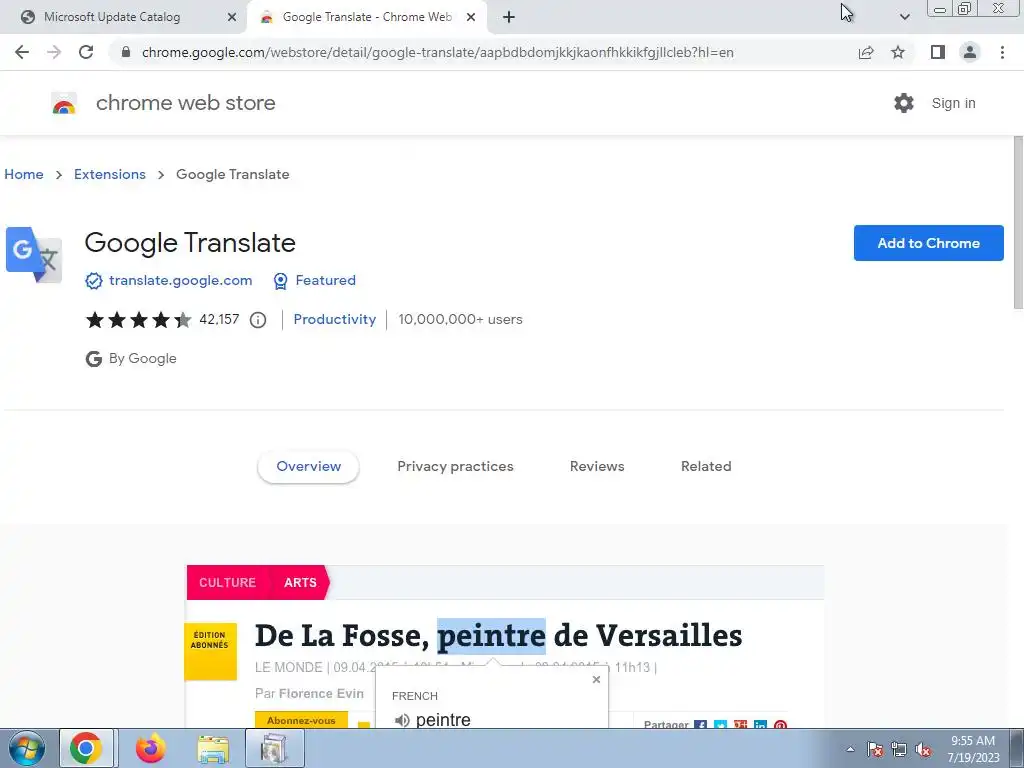Open a new tab with the plus button
Image resolution: width=1024 pixels, height=768 pixels.
coord(509,17)
